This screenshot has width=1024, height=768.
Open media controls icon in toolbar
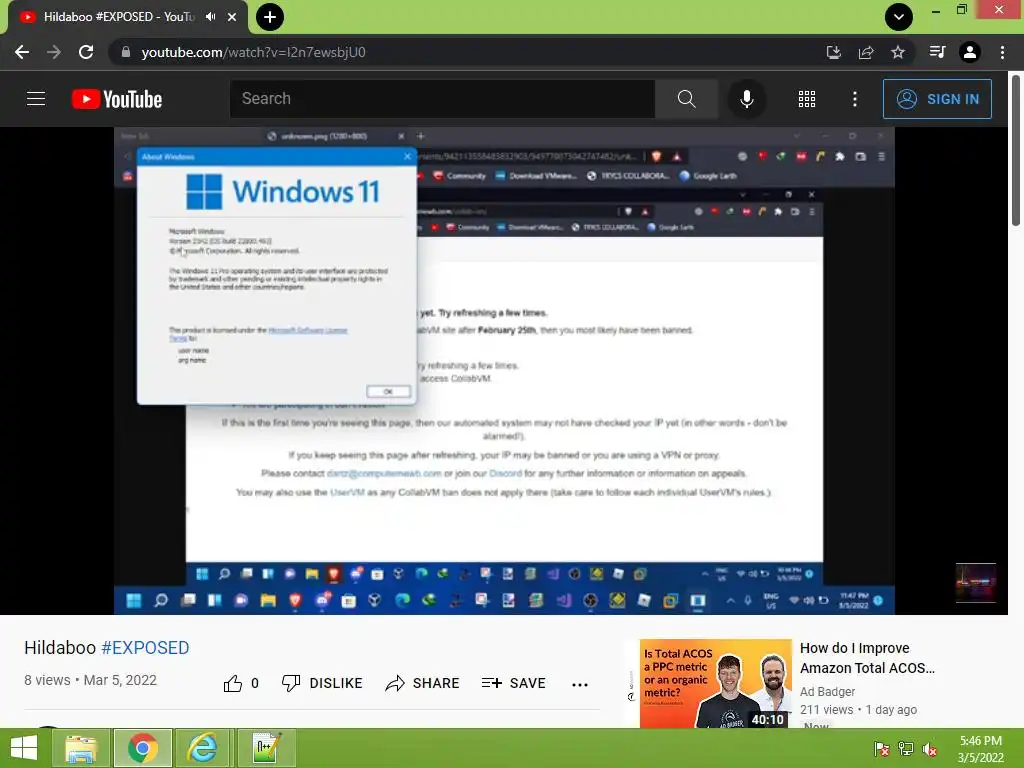(937, 52)
